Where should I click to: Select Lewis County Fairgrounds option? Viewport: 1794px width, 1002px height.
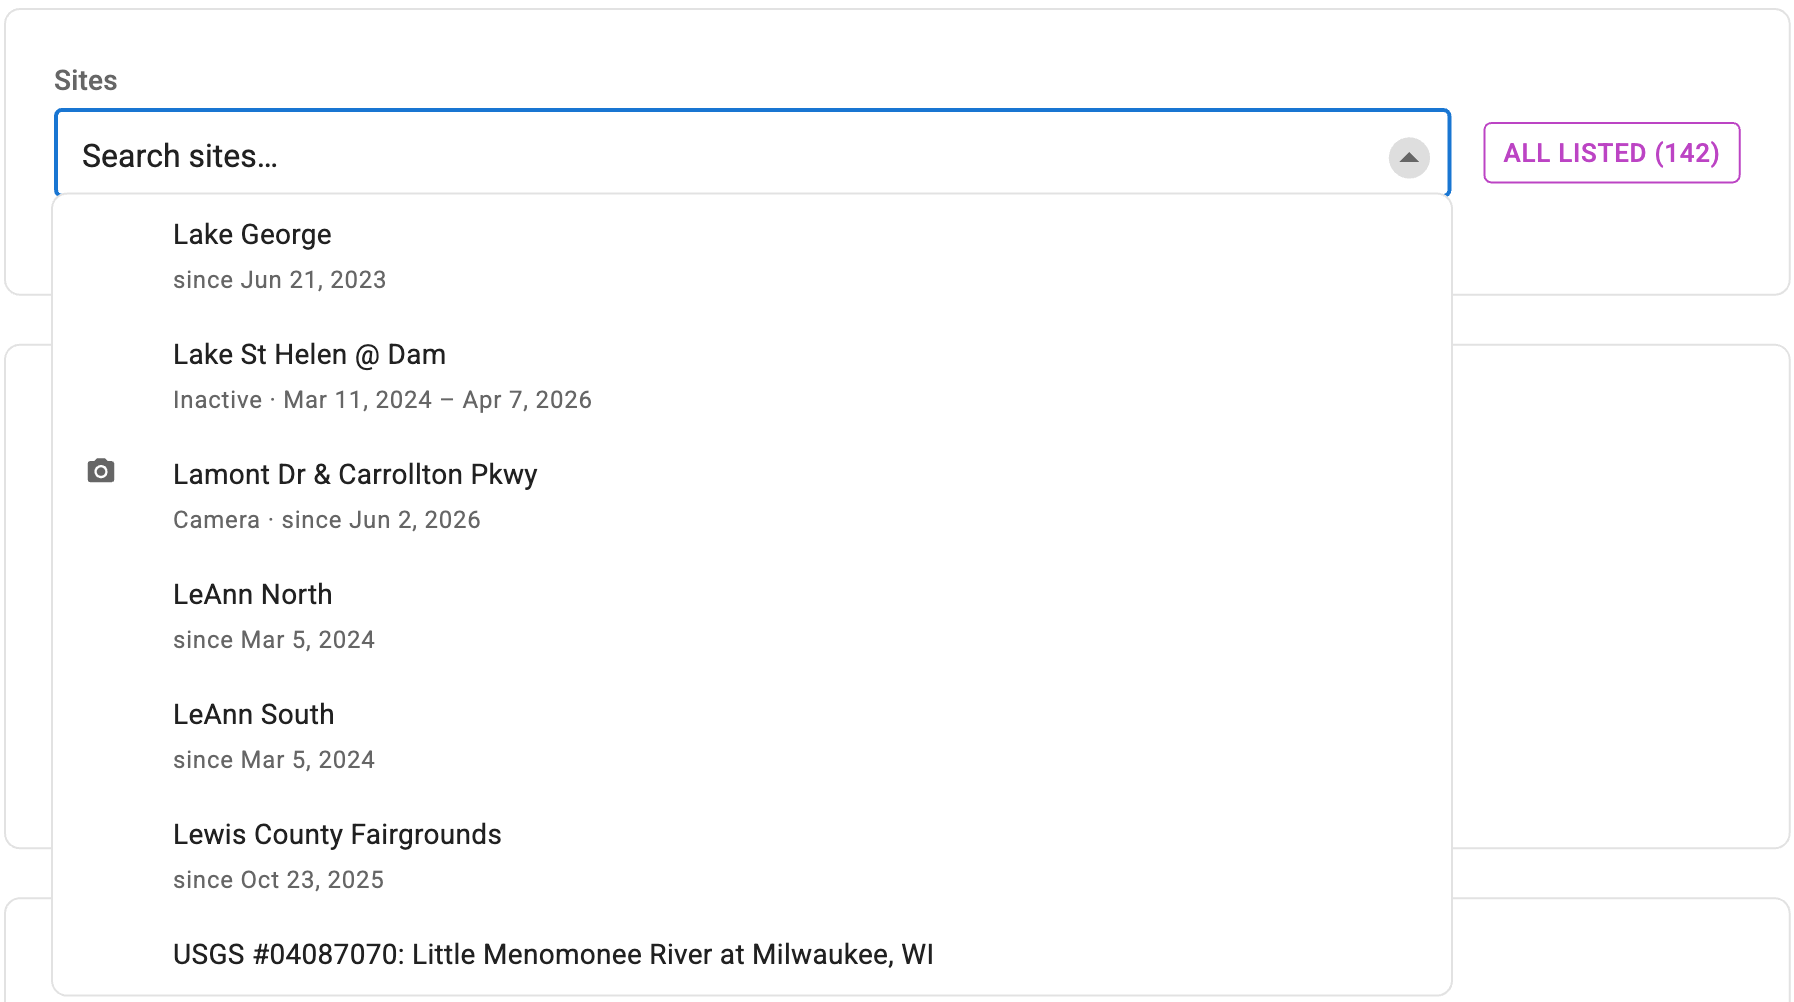[752, 856]
